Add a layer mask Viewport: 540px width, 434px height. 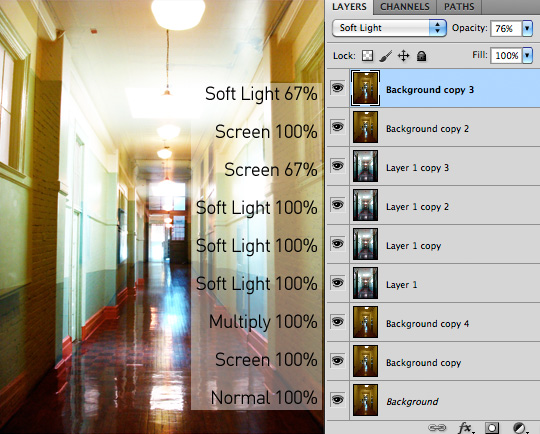point(492,428)
